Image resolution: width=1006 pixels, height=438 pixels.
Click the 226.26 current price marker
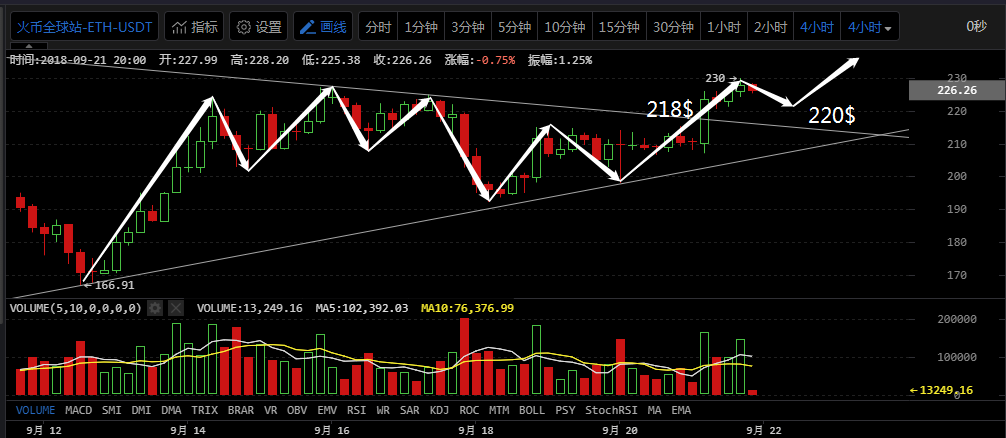[956, 90]
